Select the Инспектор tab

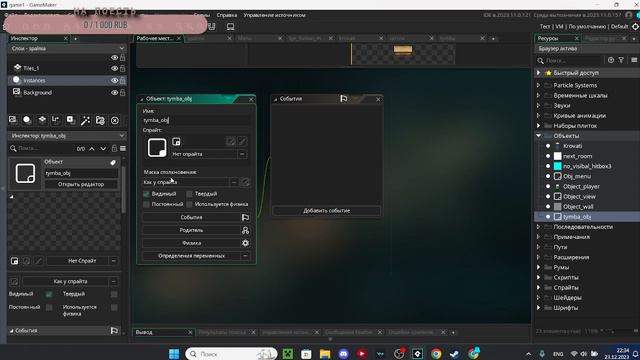pos(24,38)
